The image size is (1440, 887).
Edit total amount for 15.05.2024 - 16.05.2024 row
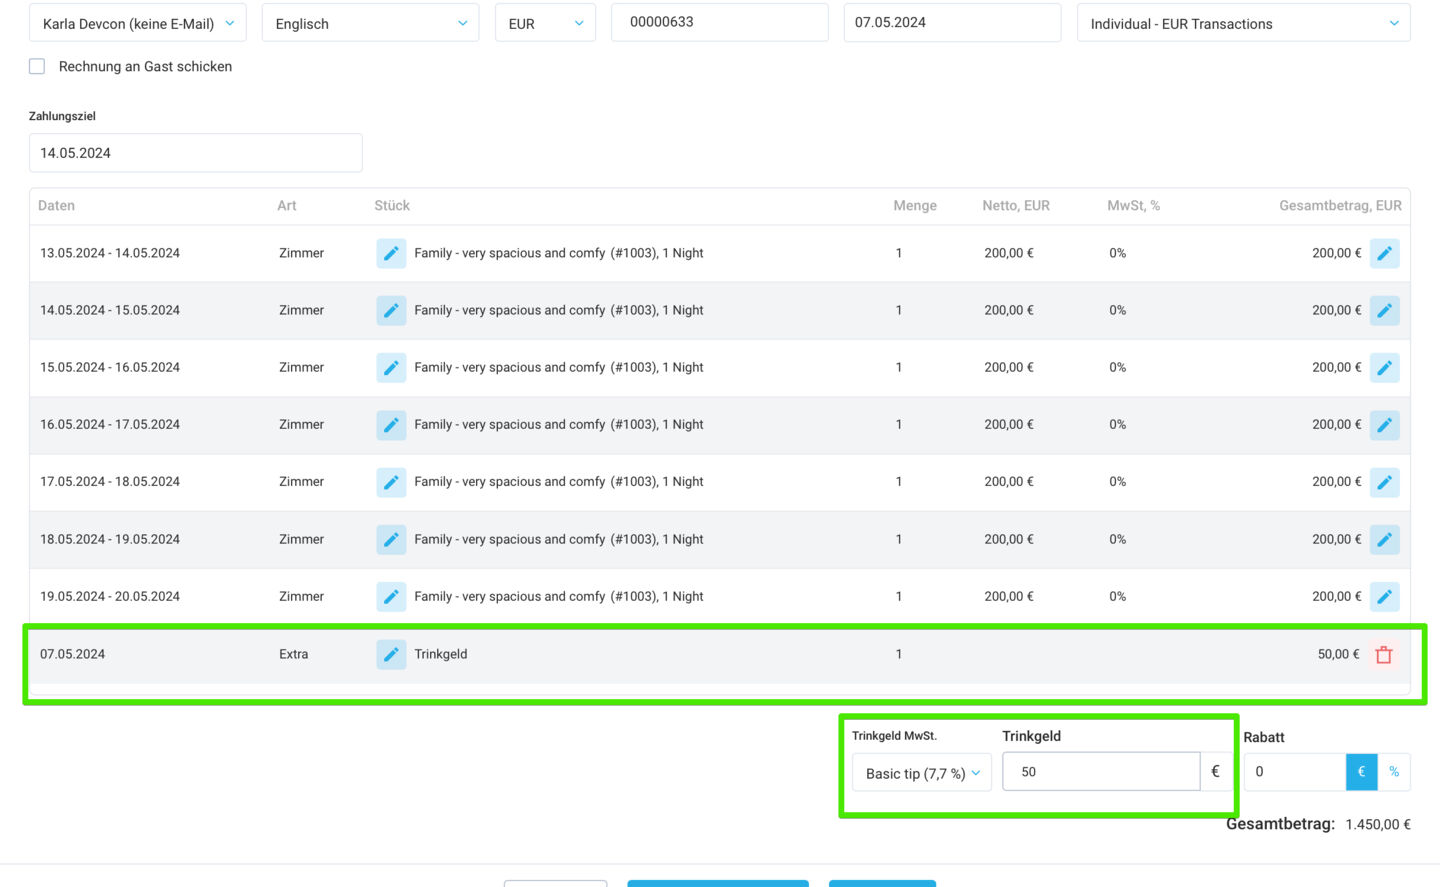pos(1384,367)
